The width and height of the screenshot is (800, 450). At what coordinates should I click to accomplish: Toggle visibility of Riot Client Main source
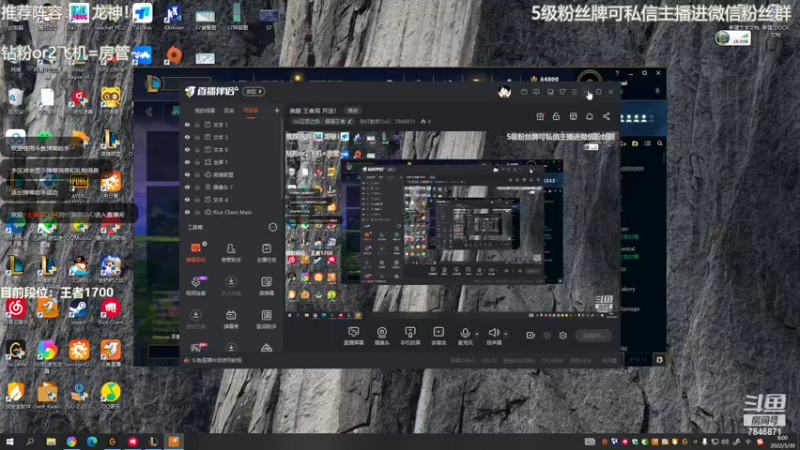pyautogui.click(x=187, y=212)
